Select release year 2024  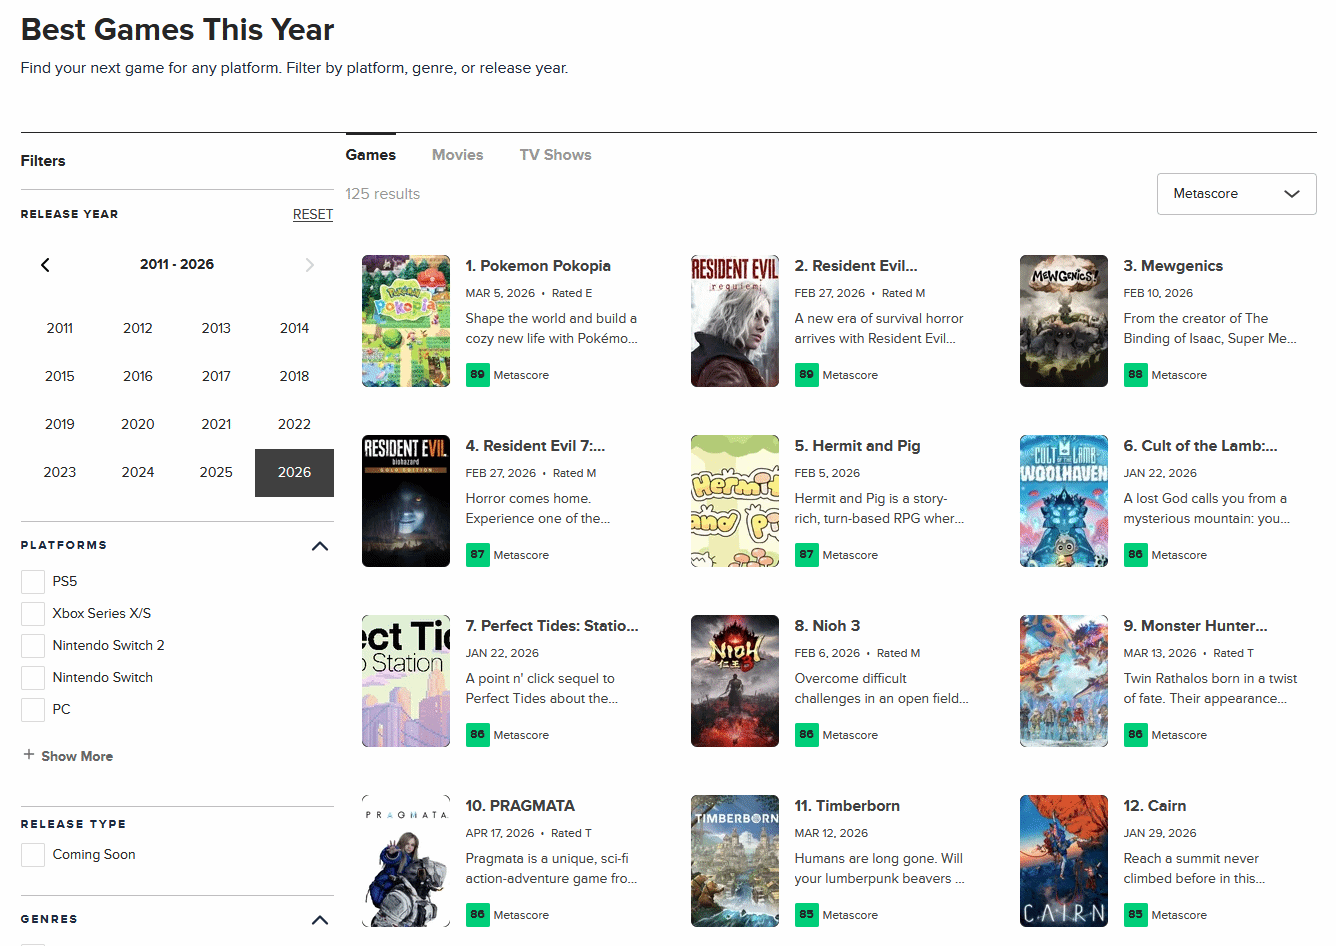[x=138, y=472]
